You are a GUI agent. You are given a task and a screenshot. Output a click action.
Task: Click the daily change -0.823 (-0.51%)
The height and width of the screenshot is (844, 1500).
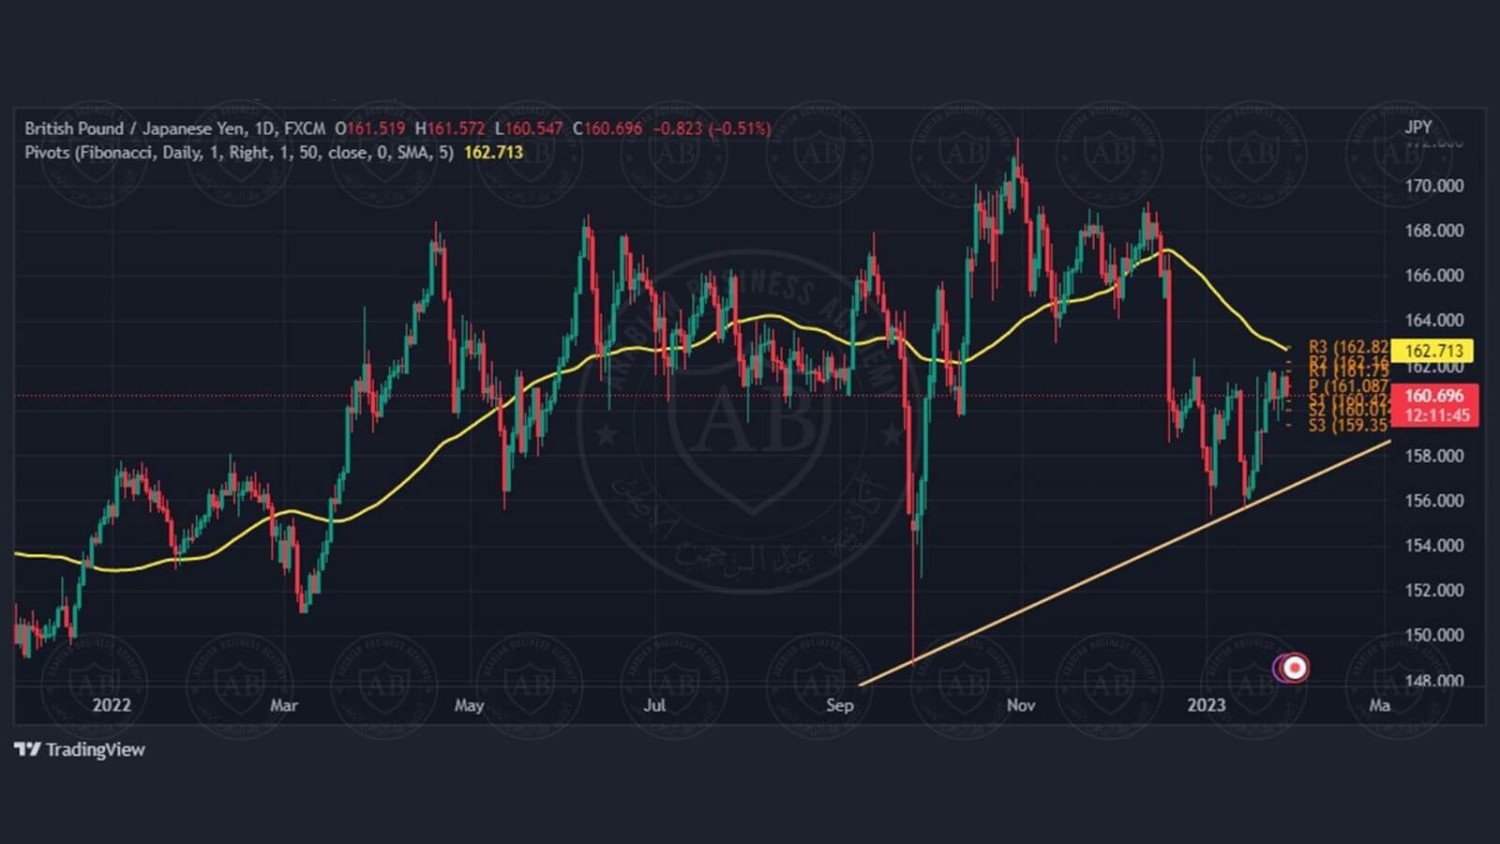click(712, 128)
